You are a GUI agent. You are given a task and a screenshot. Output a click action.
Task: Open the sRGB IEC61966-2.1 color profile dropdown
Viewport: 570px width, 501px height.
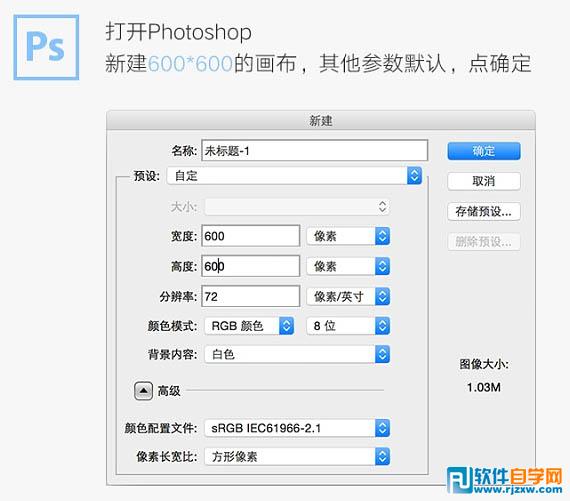[297, 428]
